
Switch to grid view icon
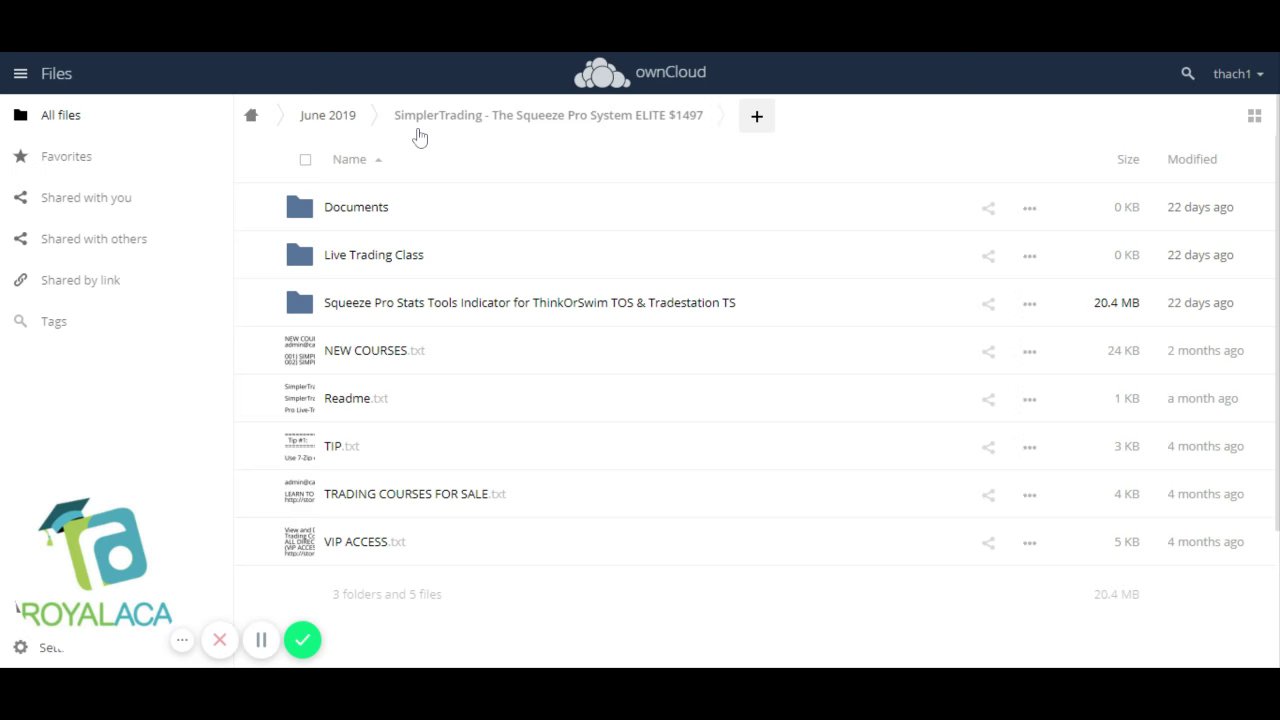[x=1254, y=116]
